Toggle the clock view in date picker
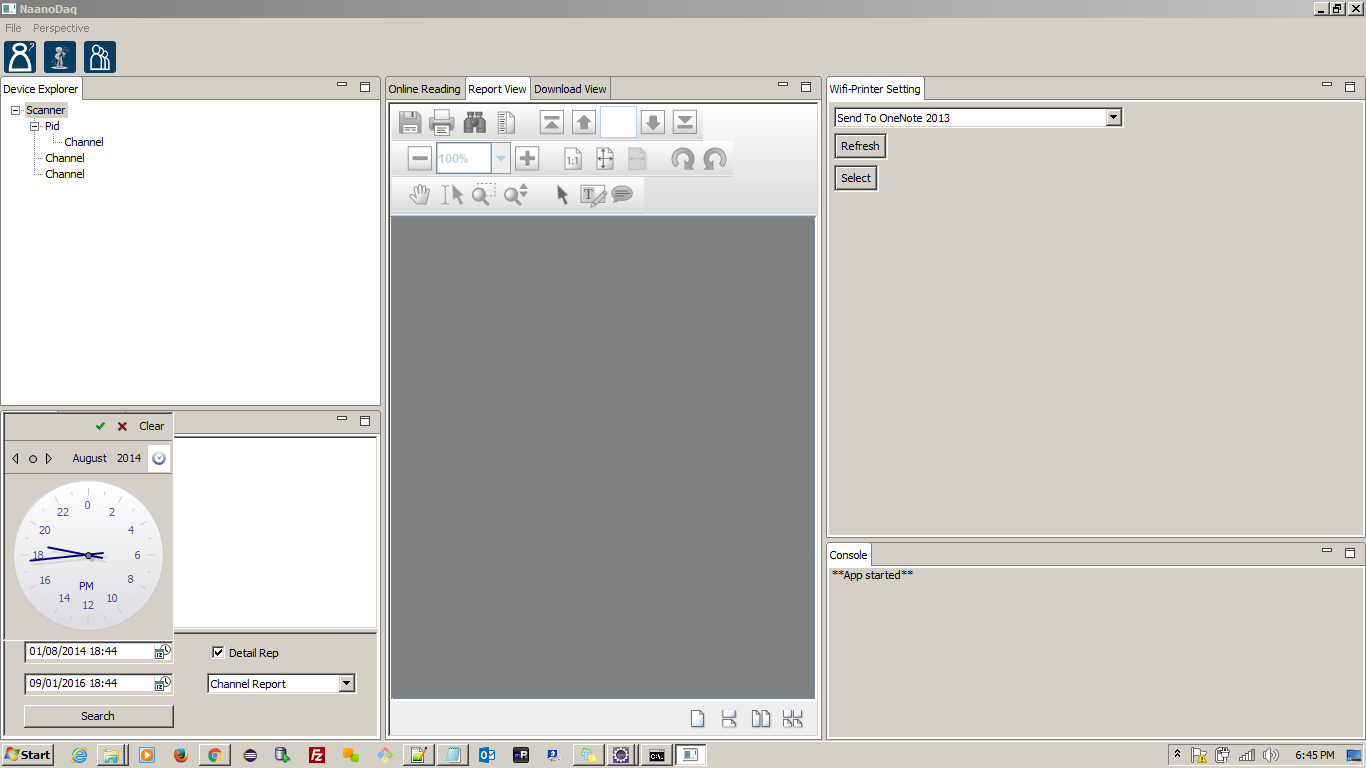The image size is (1366, 768). [x=159, y=458]
